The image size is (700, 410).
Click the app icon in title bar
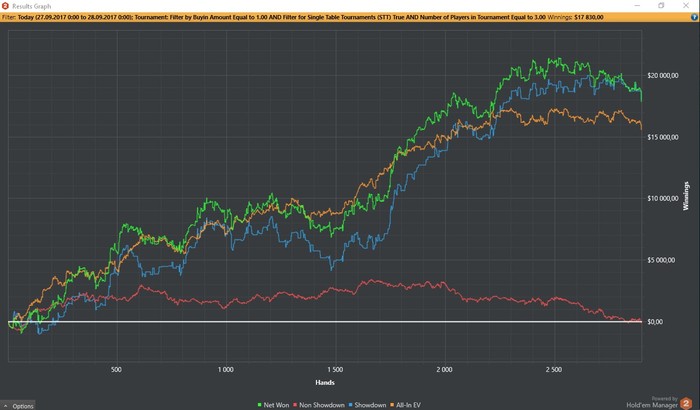[5, 6]
